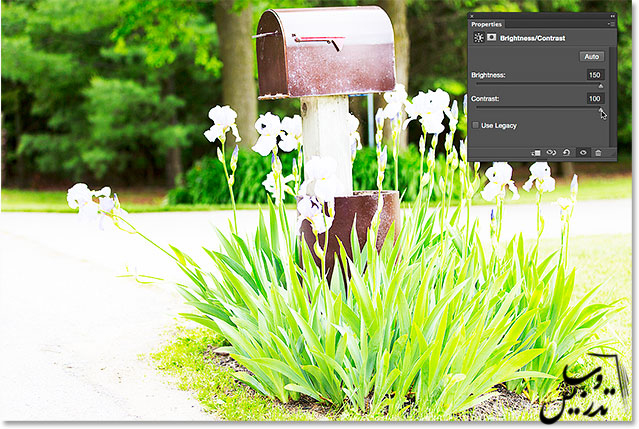
Task: Click the Properties panel vertical scrollbar
Action: pos(612,96)
